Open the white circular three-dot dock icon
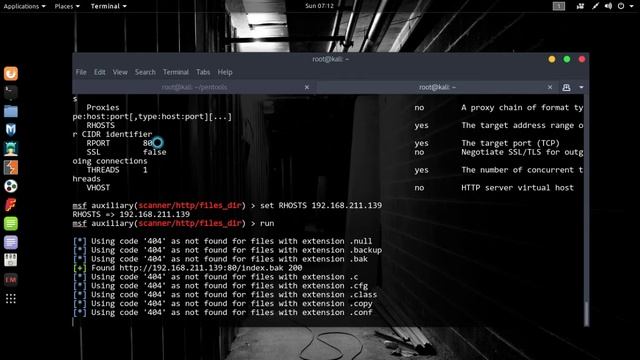This screenshot has height=360, width=640. coord(11,186)
